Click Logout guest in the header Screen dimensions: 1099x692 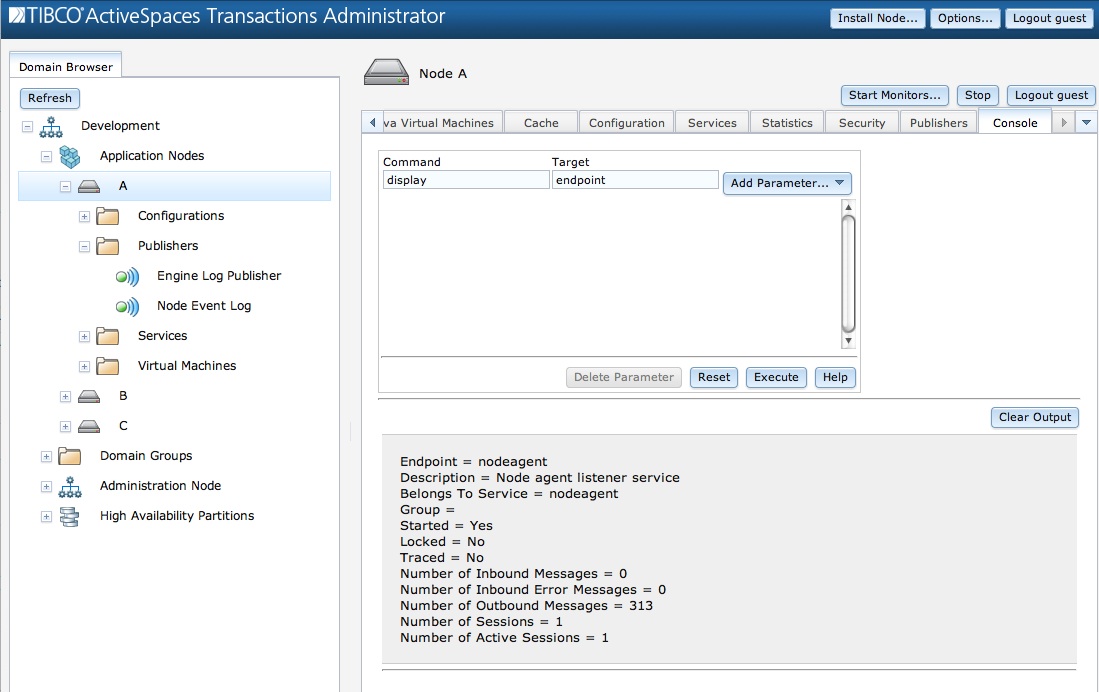point(1049,18)
